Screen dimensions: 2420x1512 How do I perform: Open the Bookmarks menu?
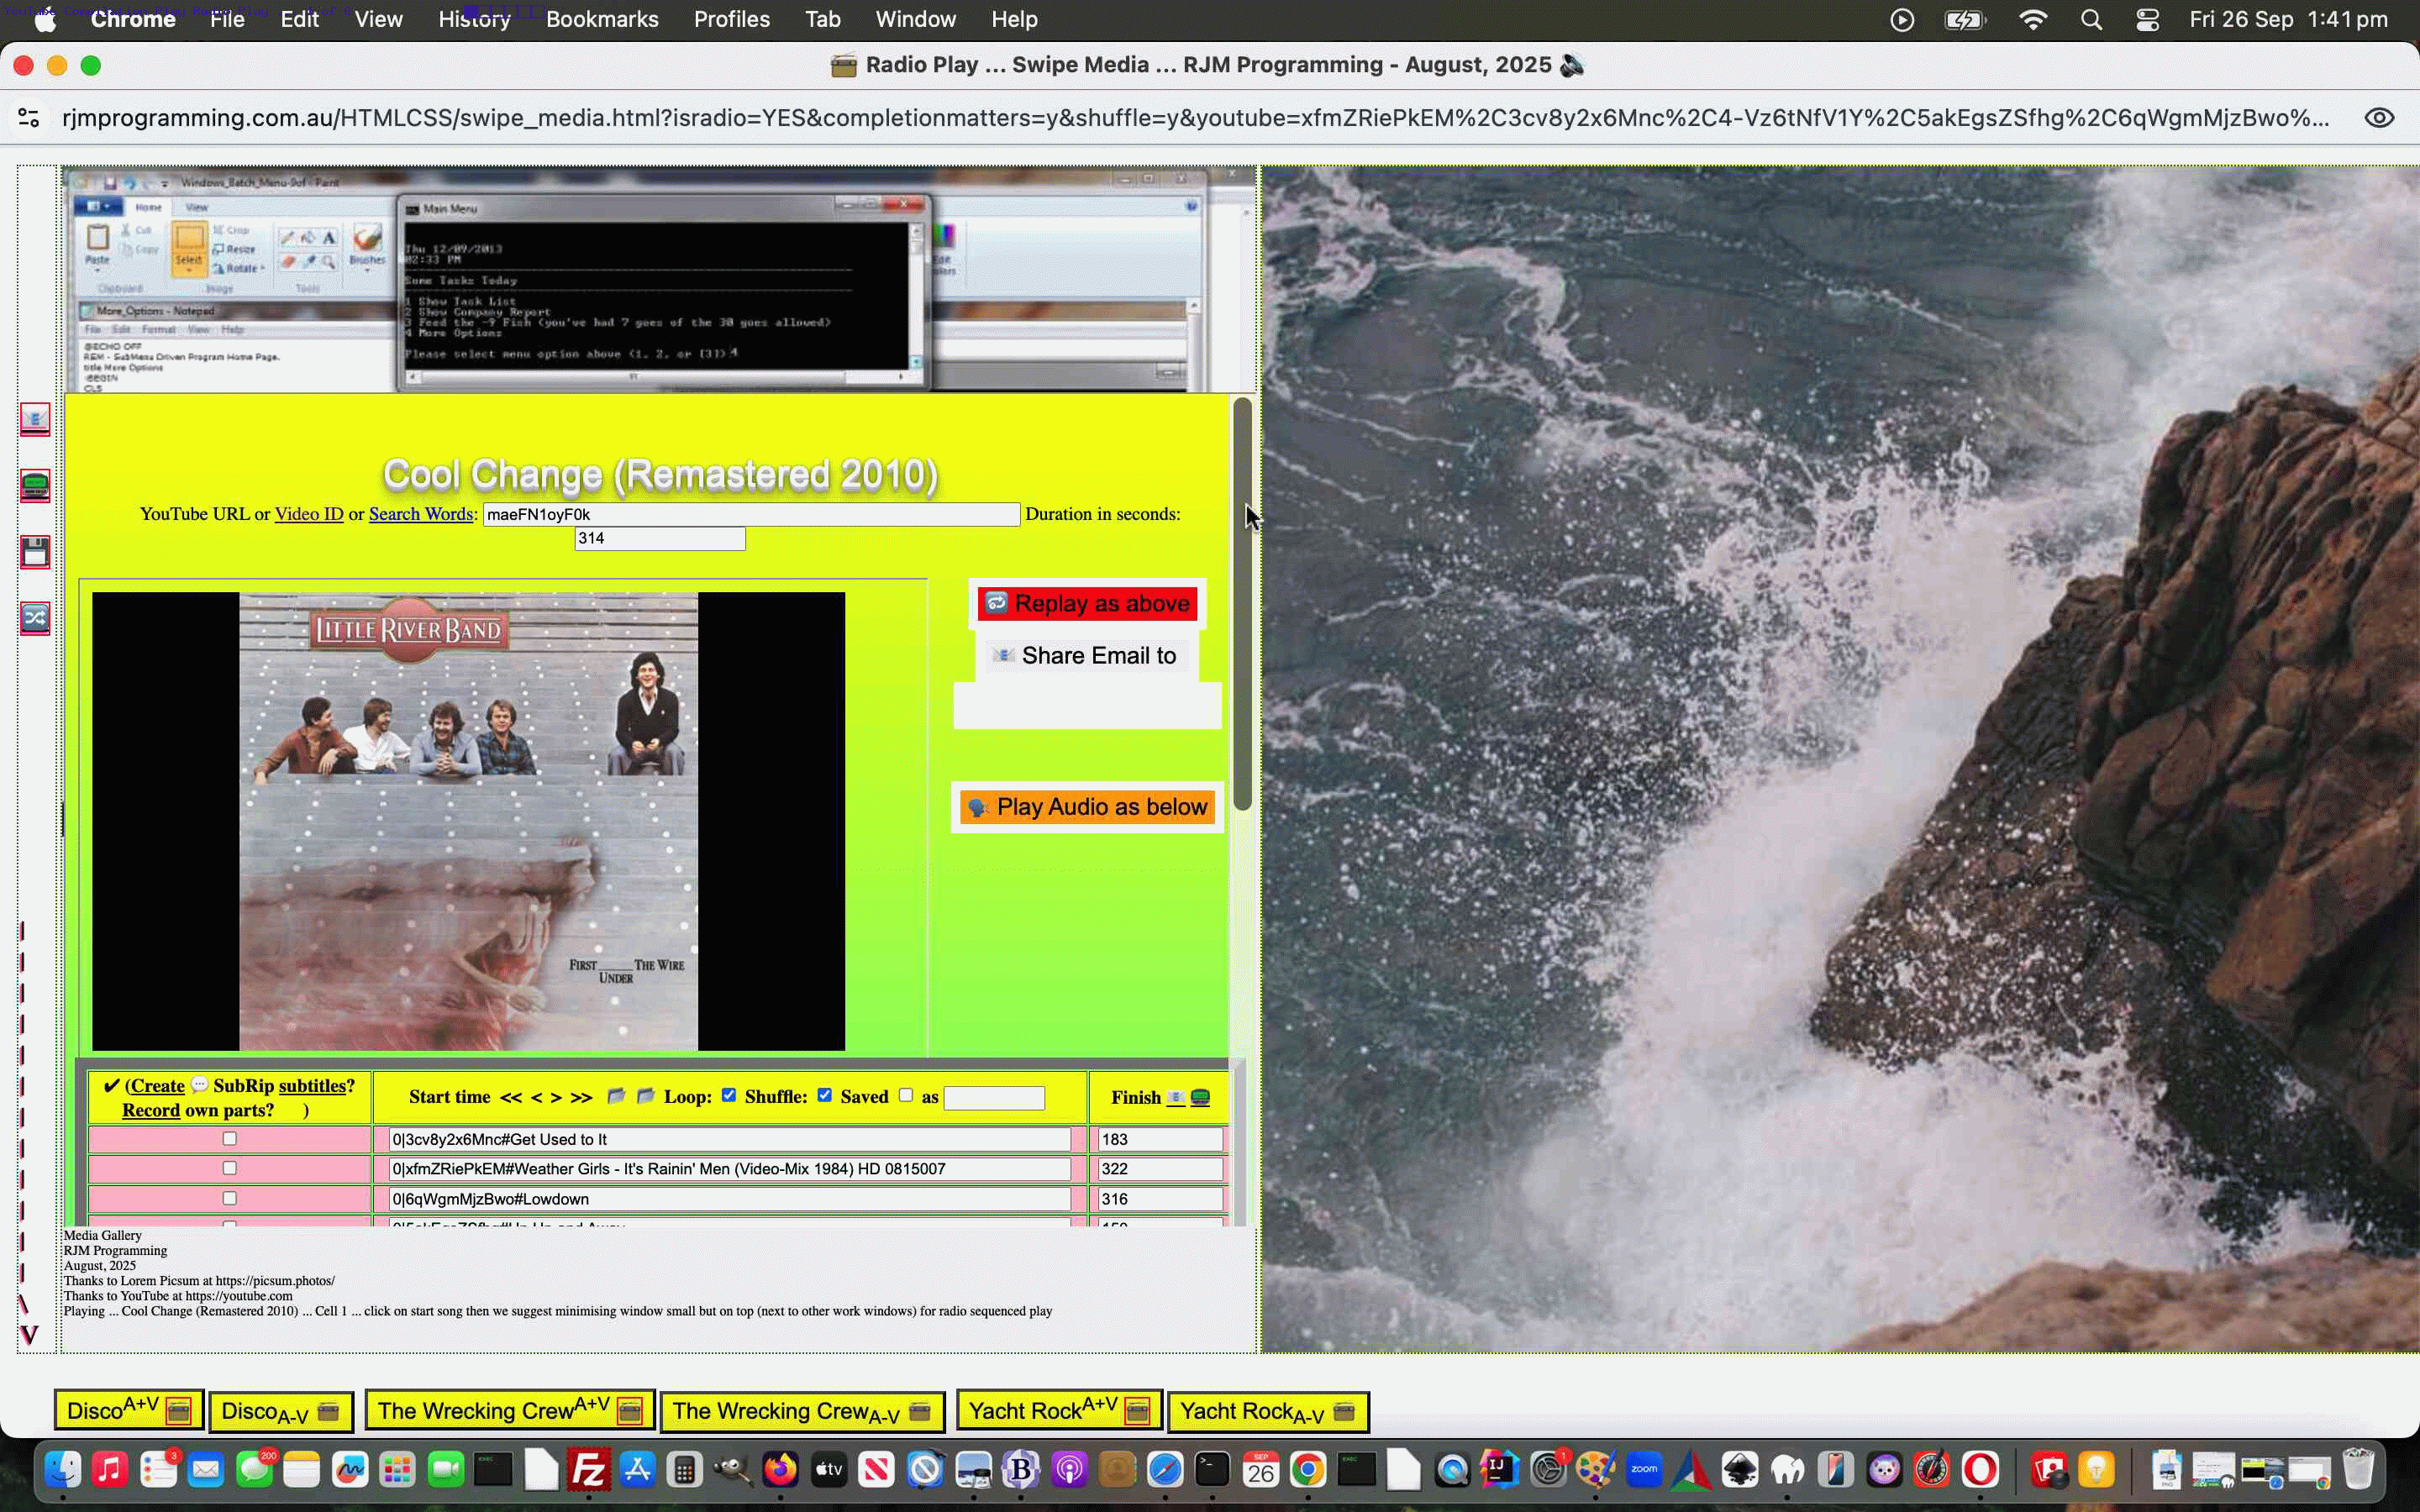[x=602, y=19]
